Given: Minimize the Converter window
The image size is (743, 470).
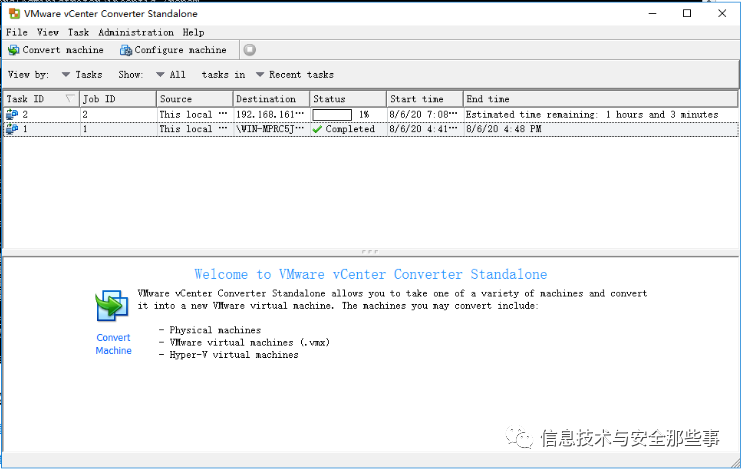Looking at the screenshot, I should [x=652, y=13].
